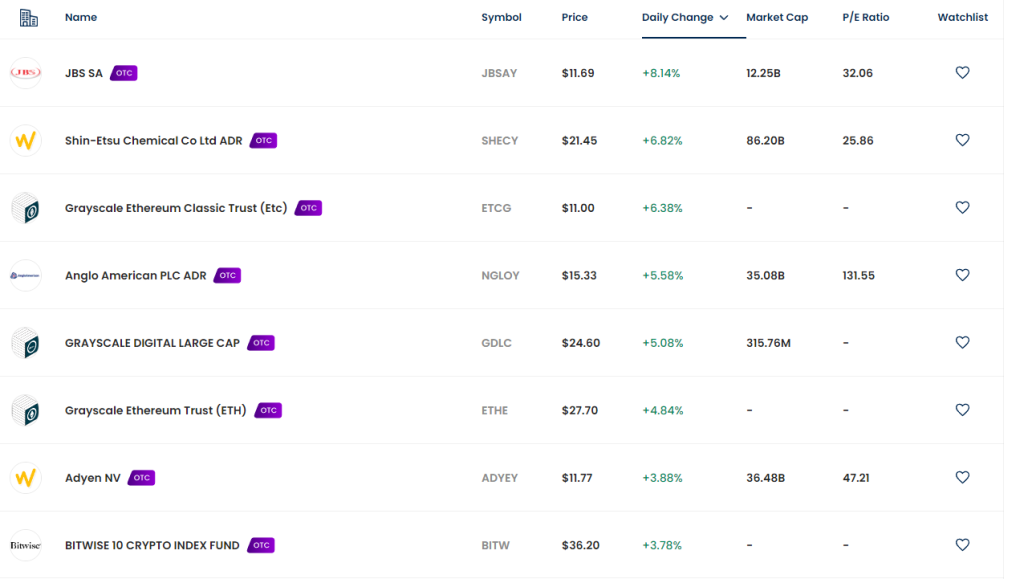Click the Grayscale Ethereum Classic Trust logo
Viewport: 1024px width, 579px height.
25,207
